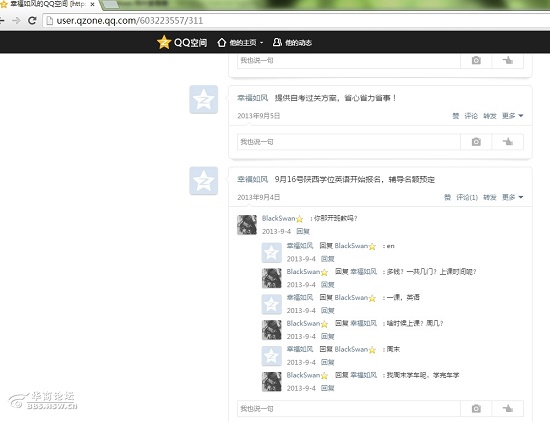The image size is (550, 422).
Task: Click camera icon in September 5 comment box
Action: pos(476,142)
